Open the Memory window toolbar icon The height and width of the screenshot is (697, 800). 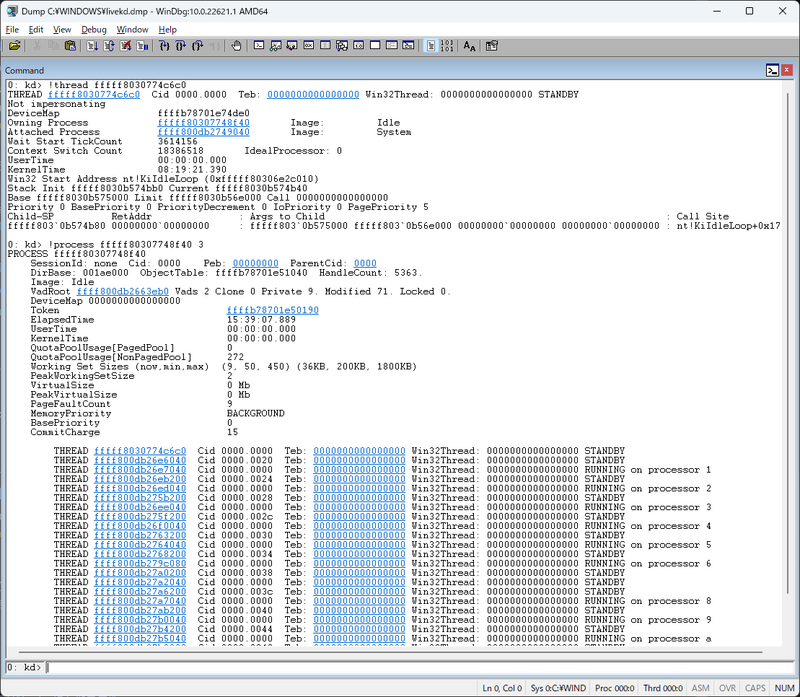(325, 46)
